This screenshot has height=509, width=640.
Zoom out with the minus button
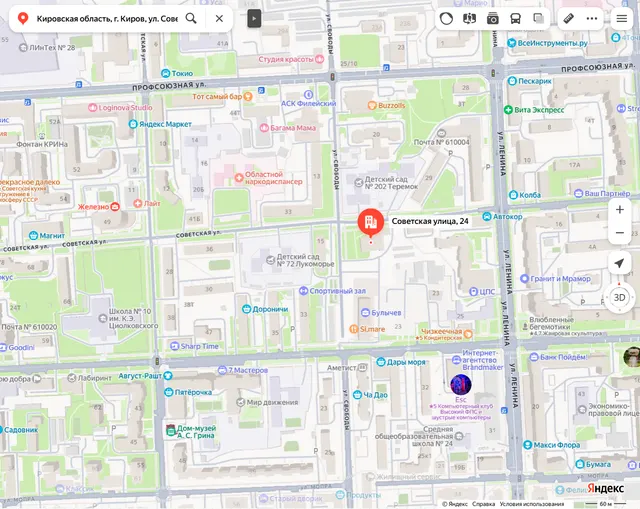(620, 233)
